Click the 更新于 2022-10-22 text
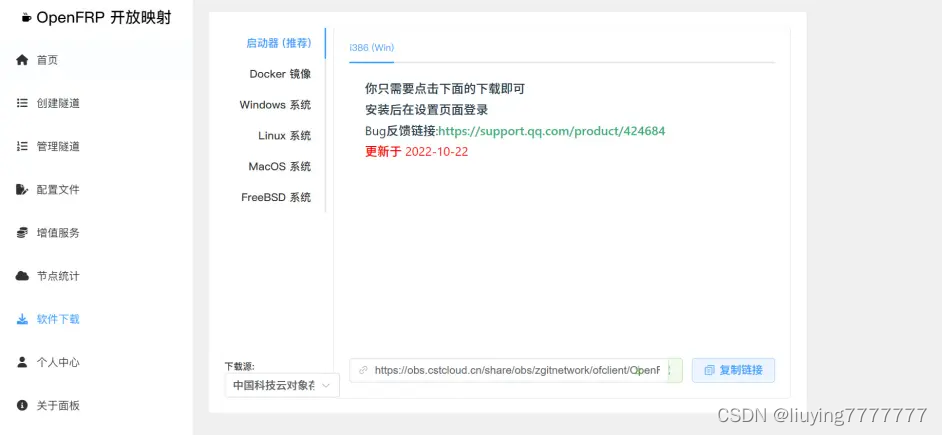This screenshot has width=942, height=435. [x=416, y=152]
